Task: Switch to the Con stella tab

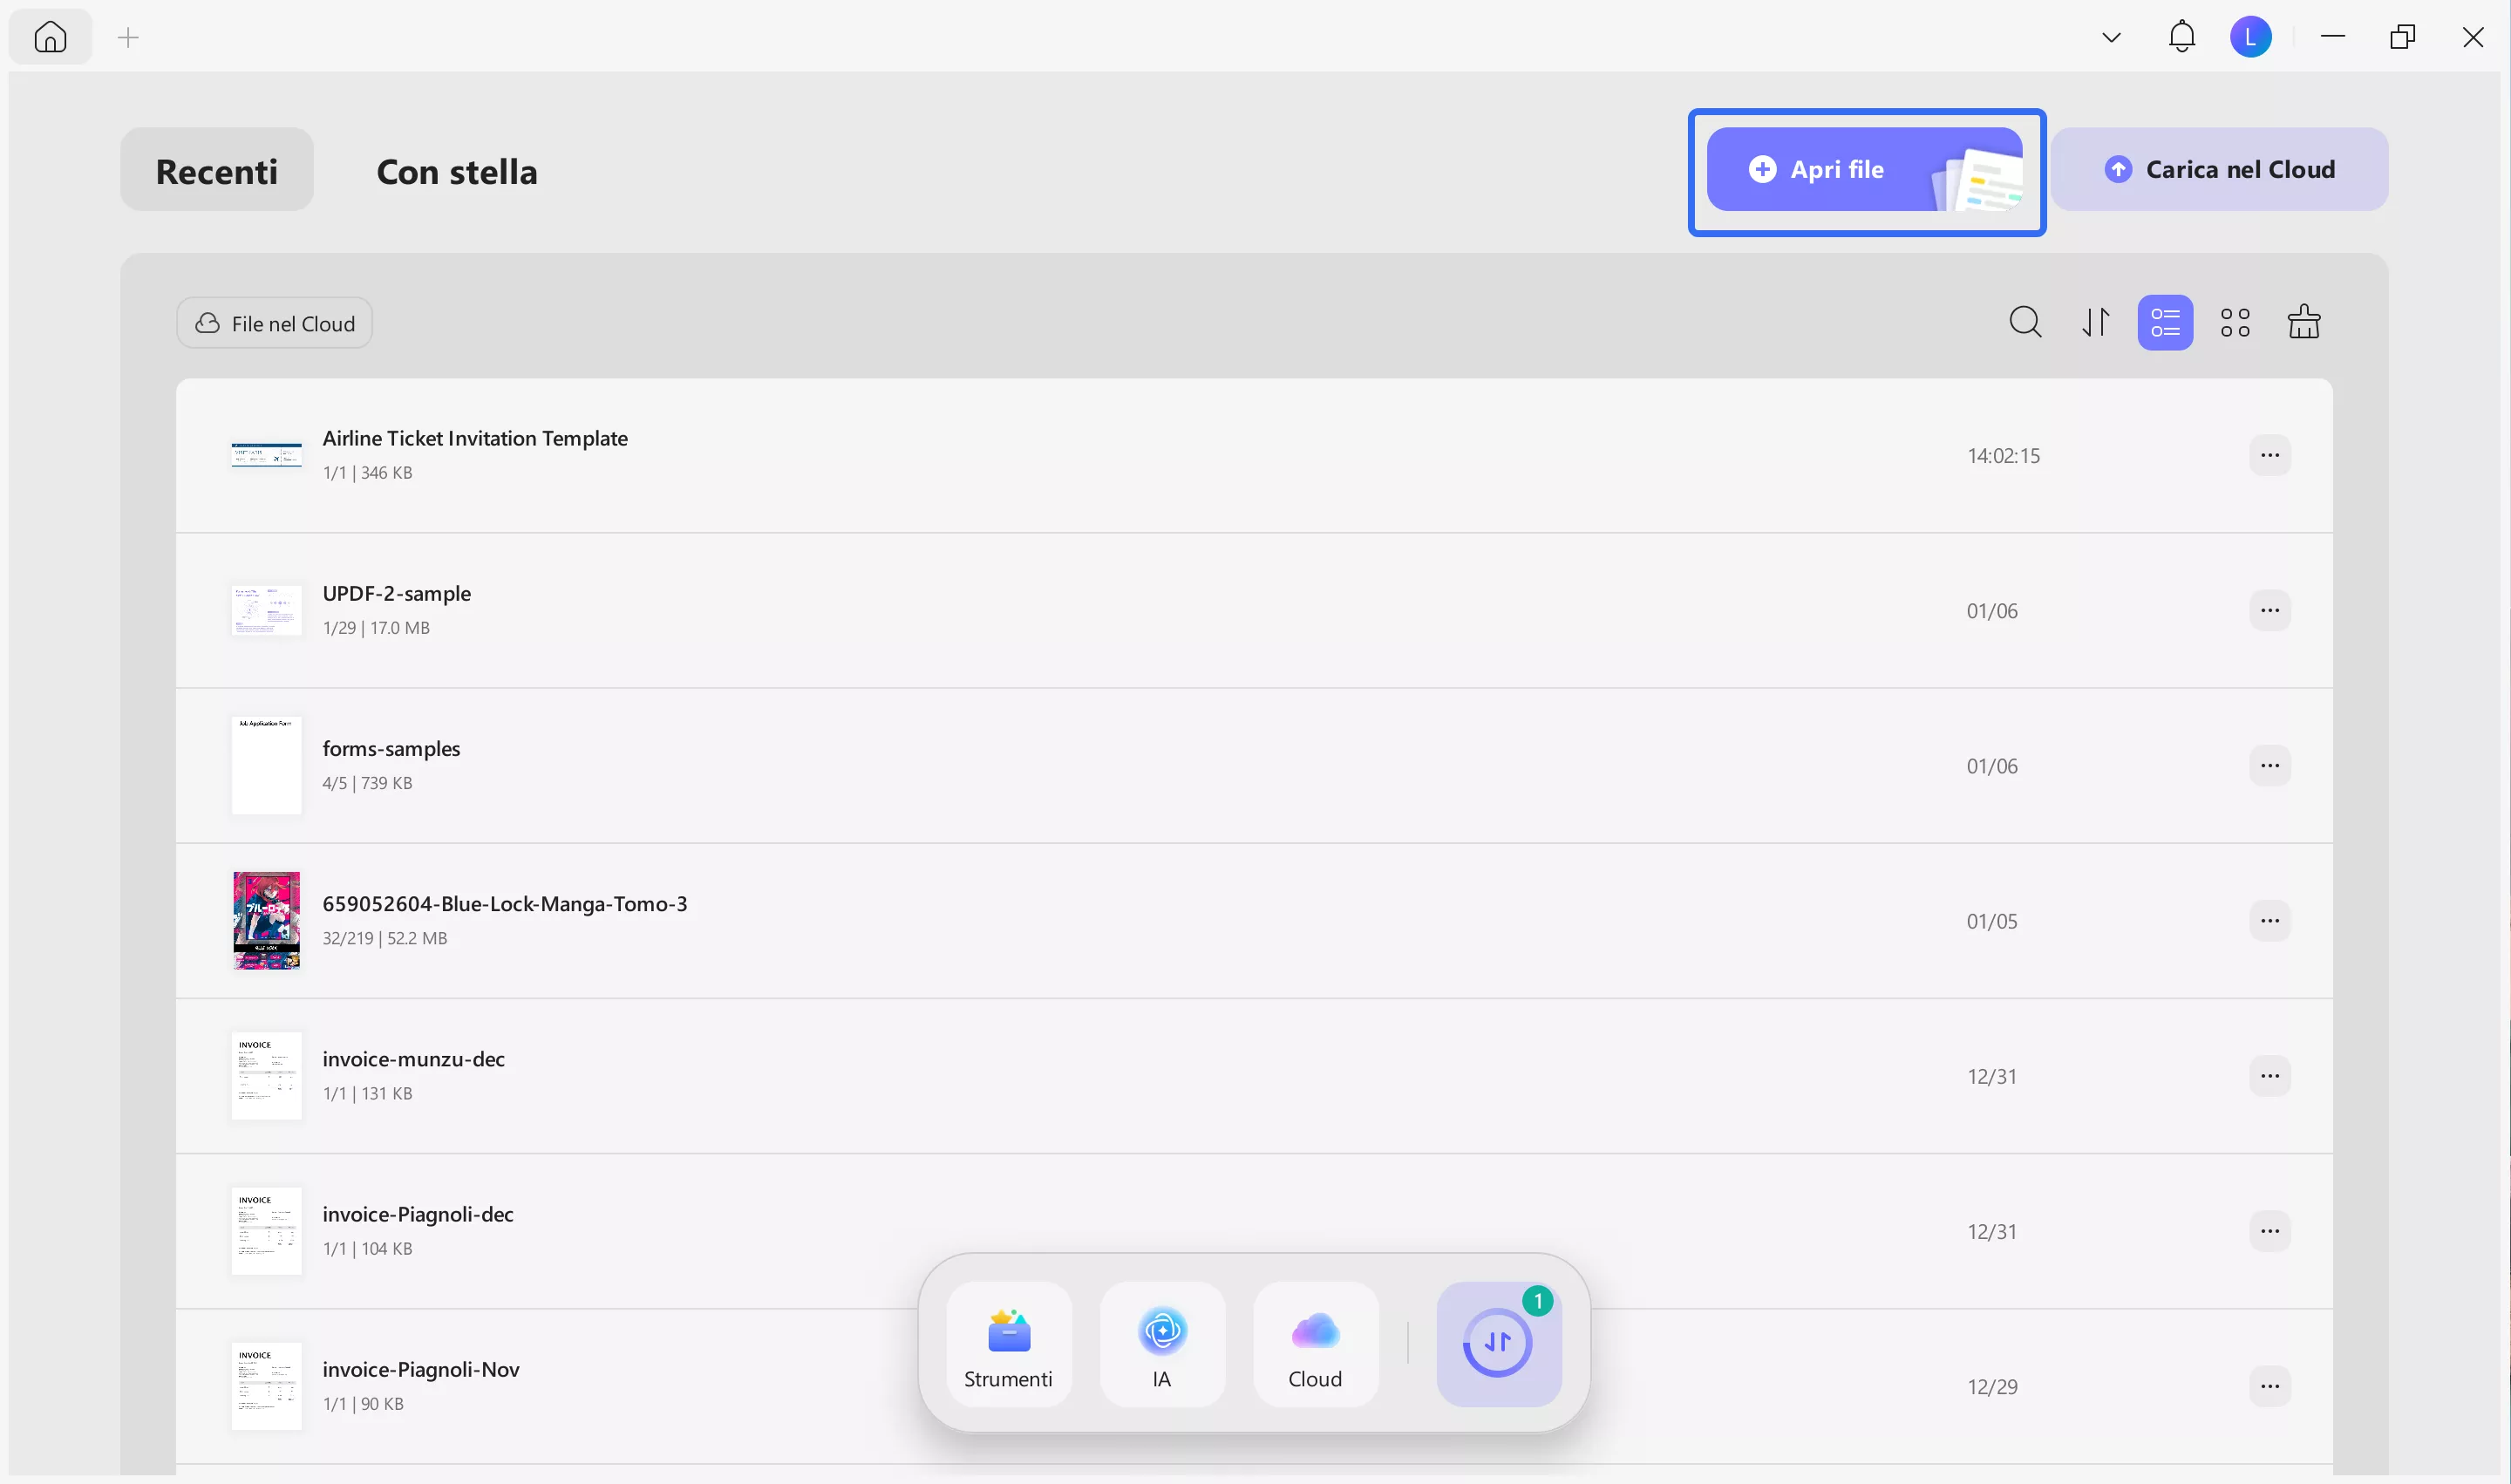Action: 456,171
